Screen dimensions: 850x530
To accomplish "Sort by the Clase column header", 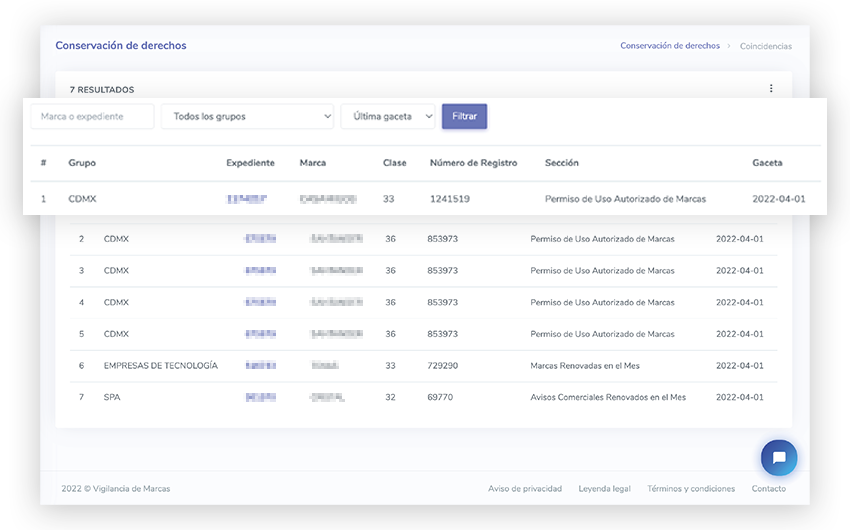I will click(x=394, y=163).
